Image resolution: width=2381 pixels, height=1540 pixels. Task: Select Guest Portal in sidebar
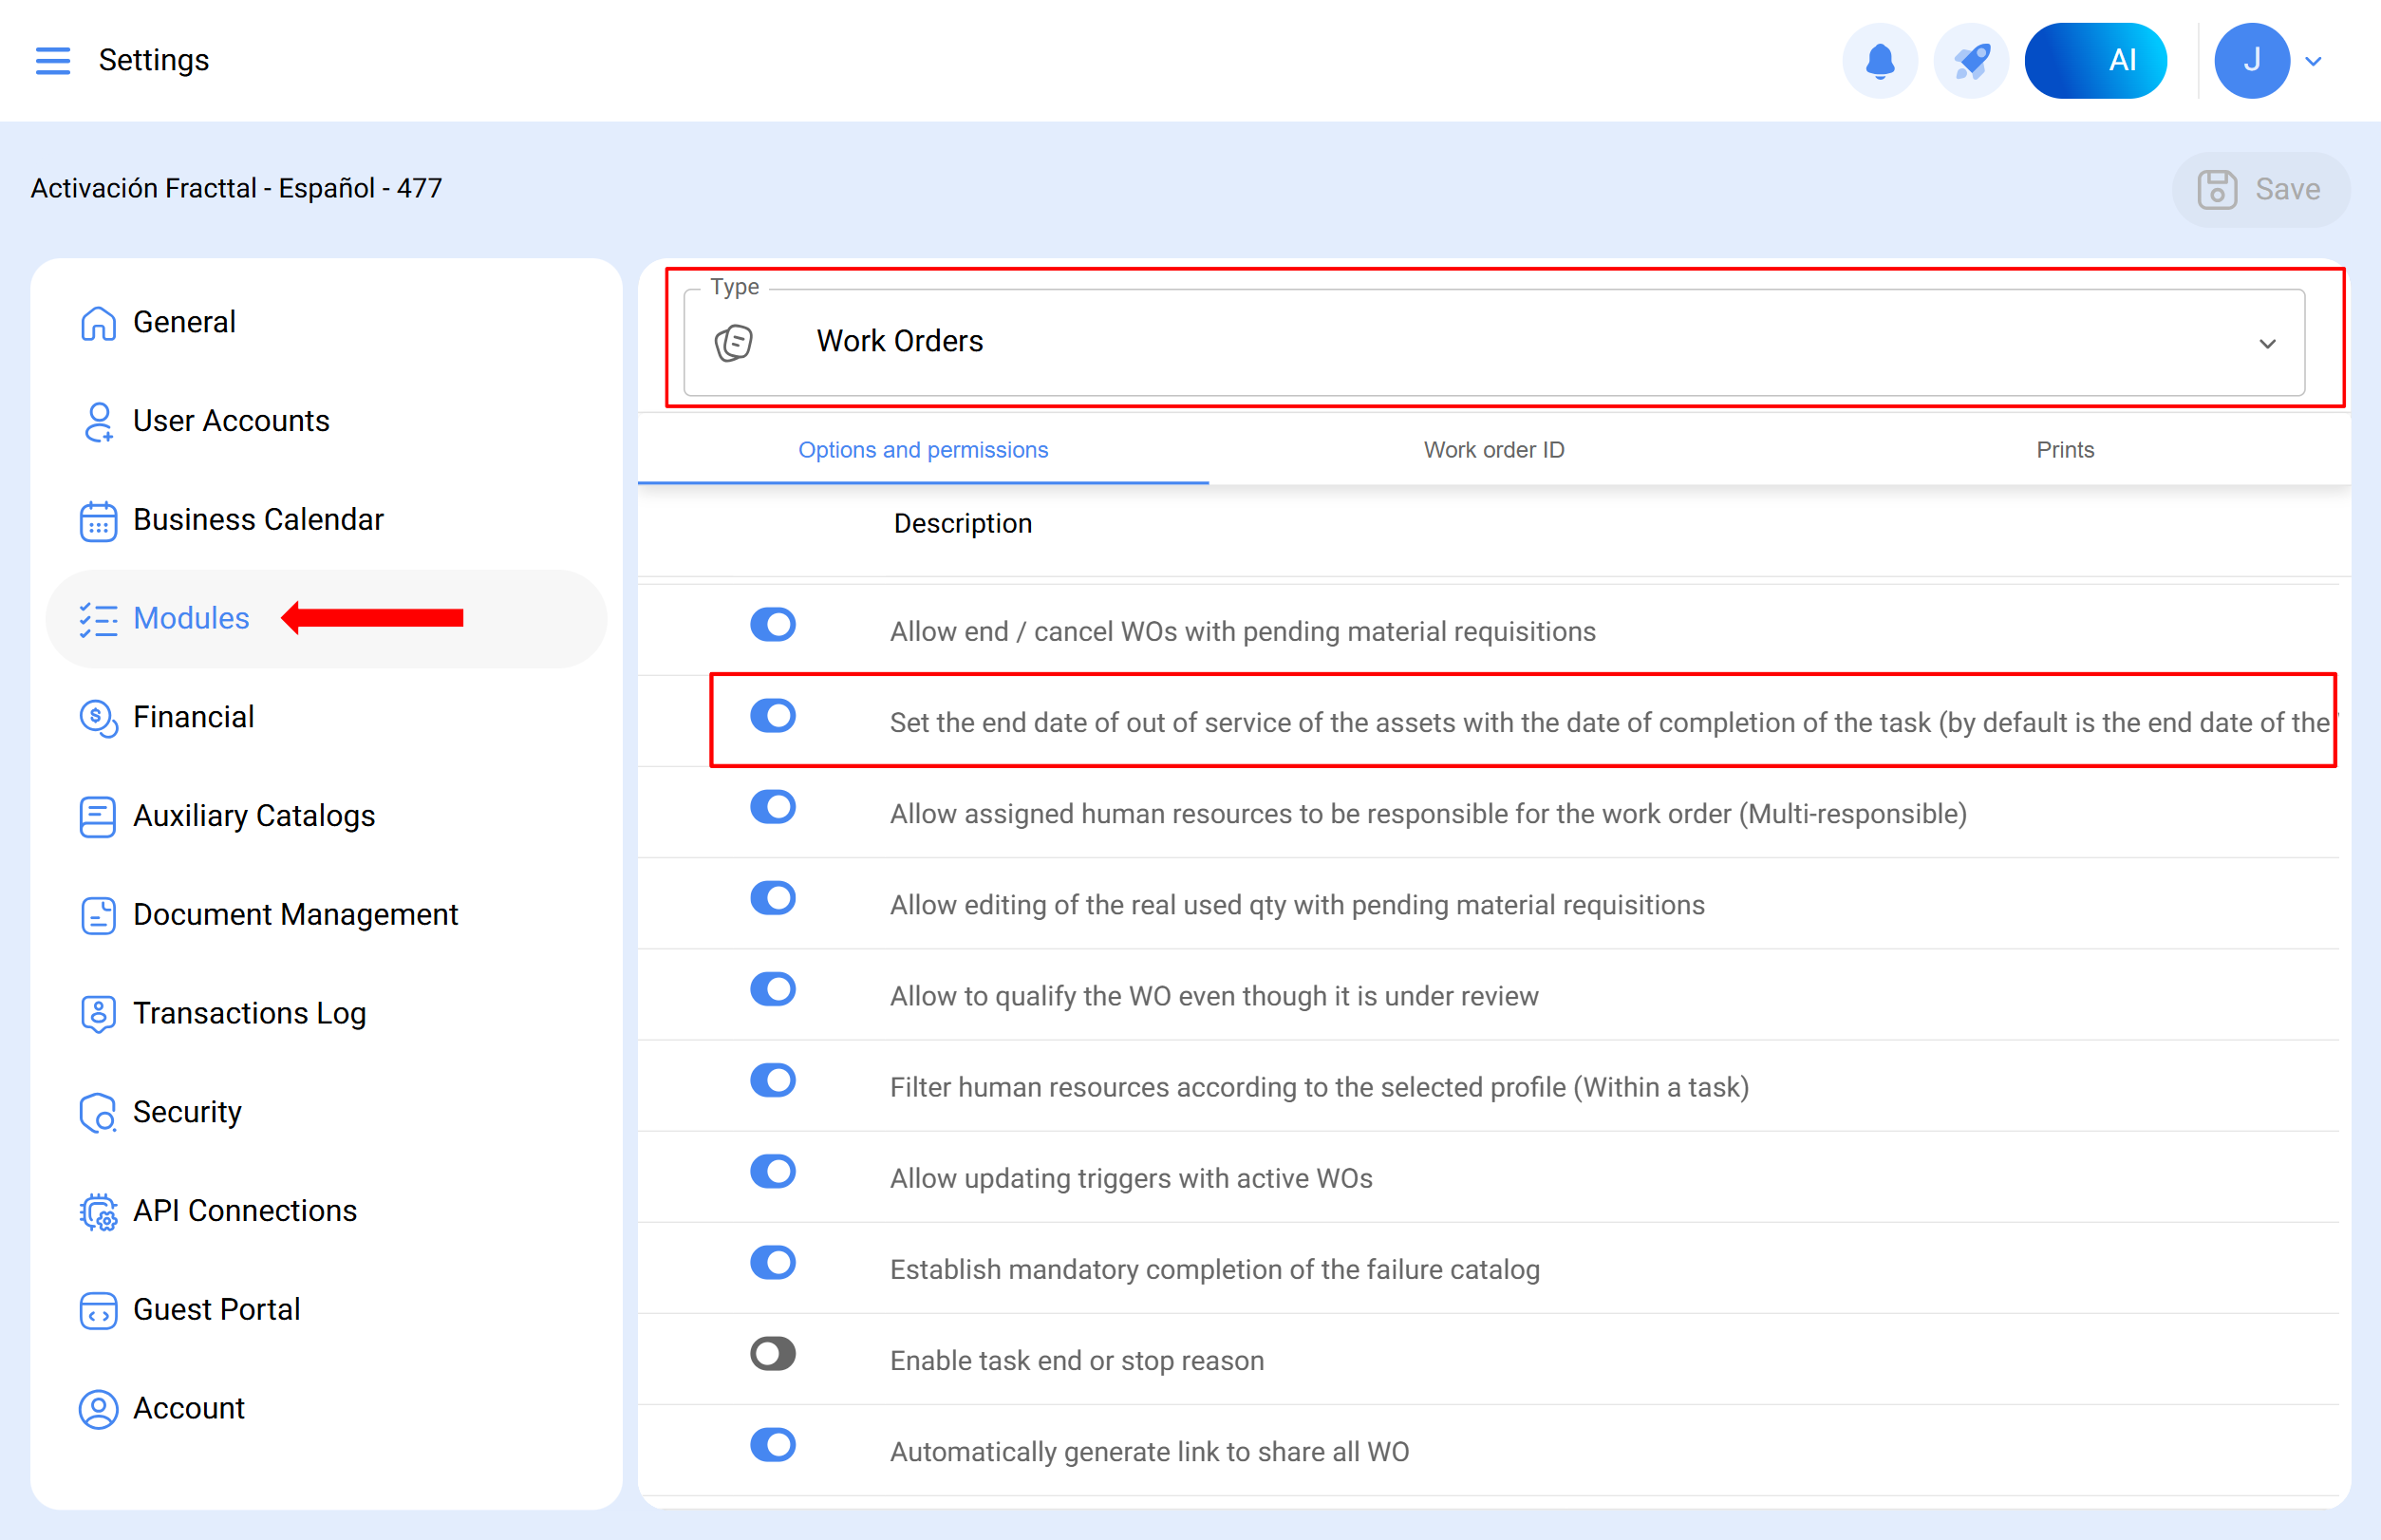click(x=216, y=1310)
